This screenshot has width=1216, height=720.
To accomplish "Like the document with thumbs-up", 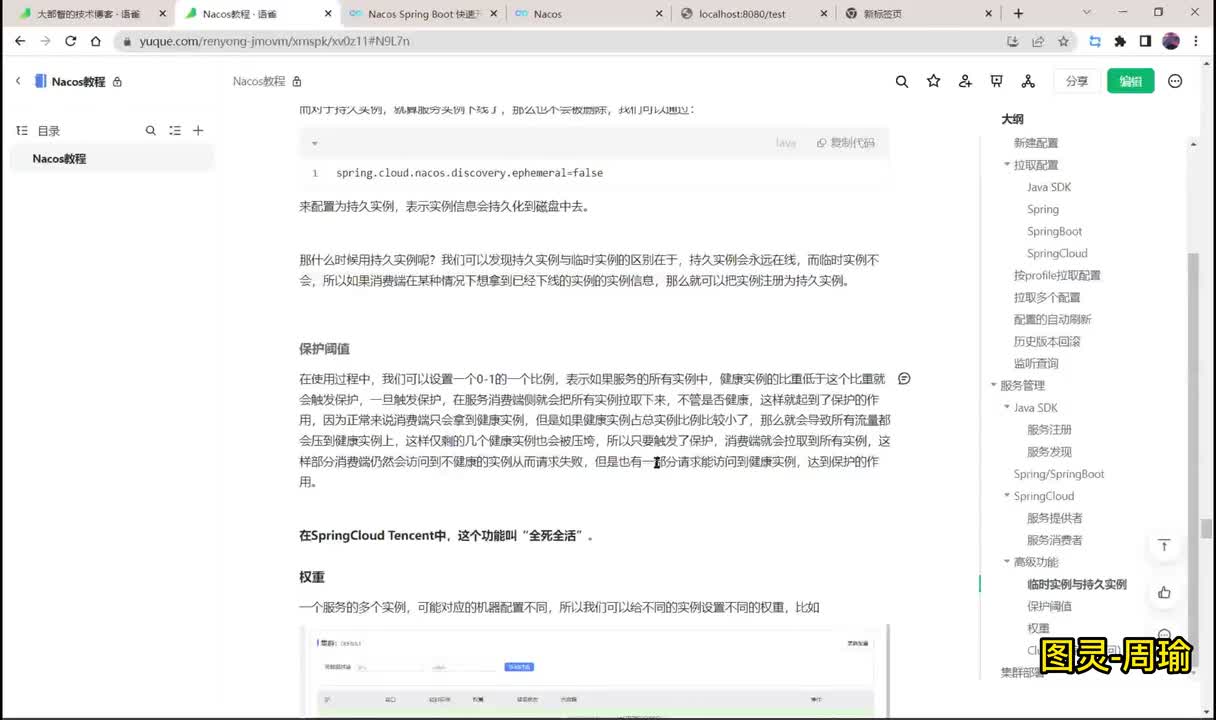I will [x=1164, y=592].
